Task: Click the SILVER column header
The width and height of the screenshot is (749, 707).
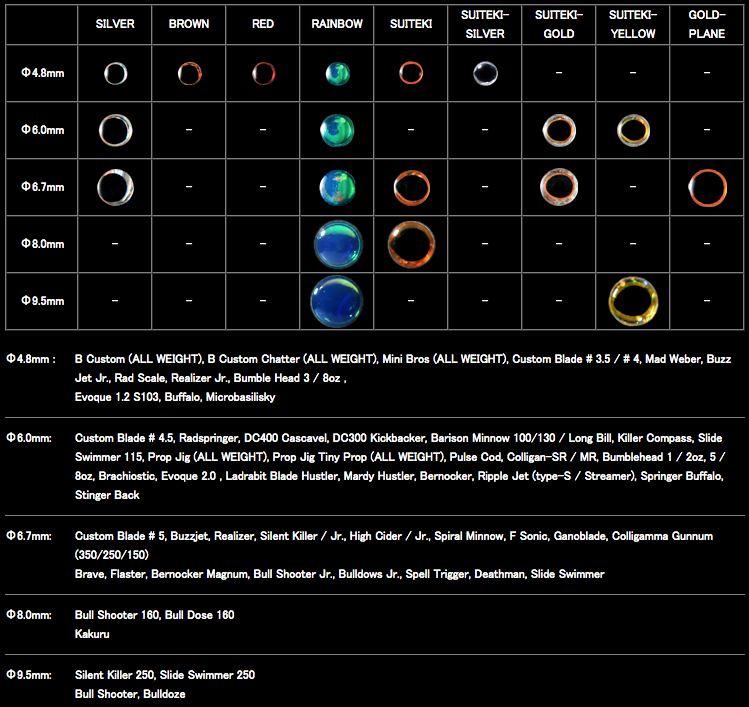Action: click(115, 24)
